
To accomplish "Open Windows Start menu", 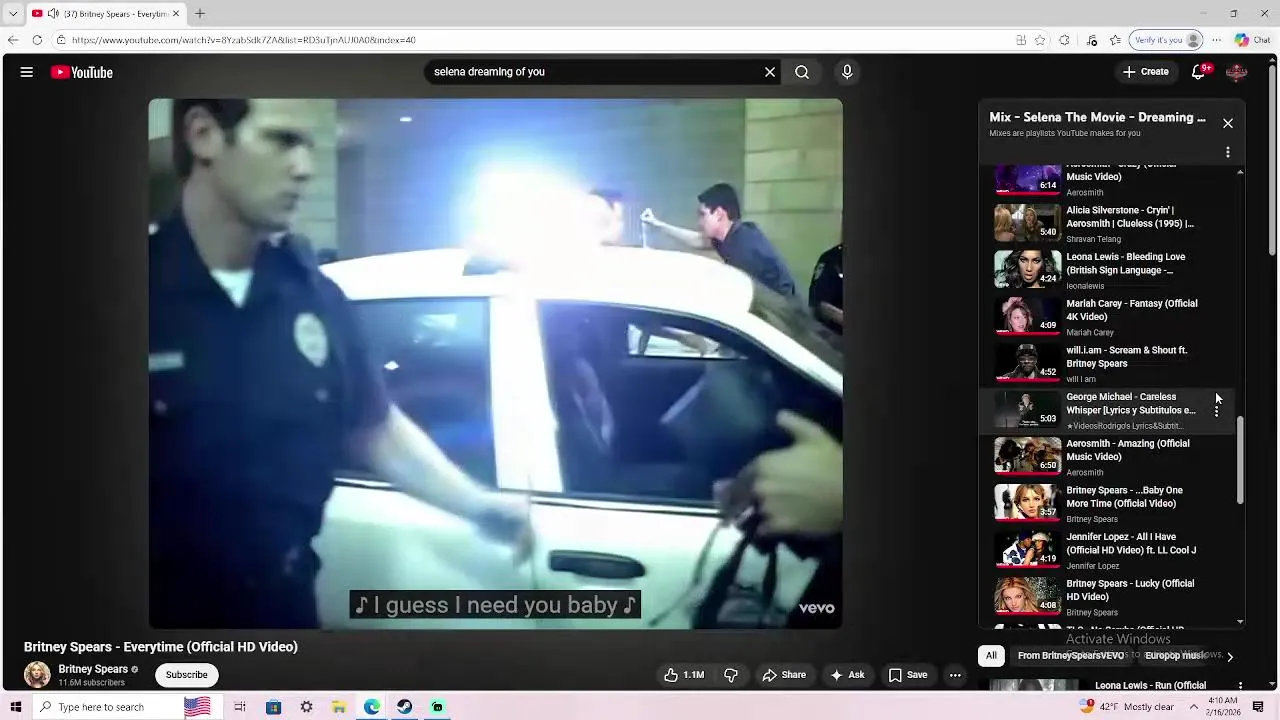I will (15, 707).
